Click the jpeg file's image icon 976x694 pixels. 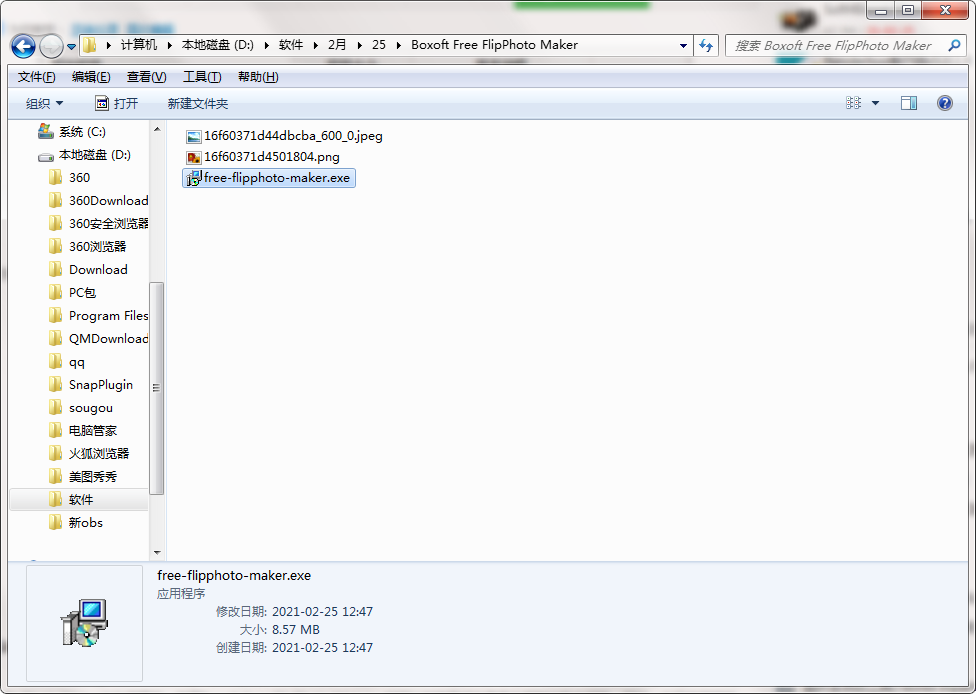coord(194,136)
